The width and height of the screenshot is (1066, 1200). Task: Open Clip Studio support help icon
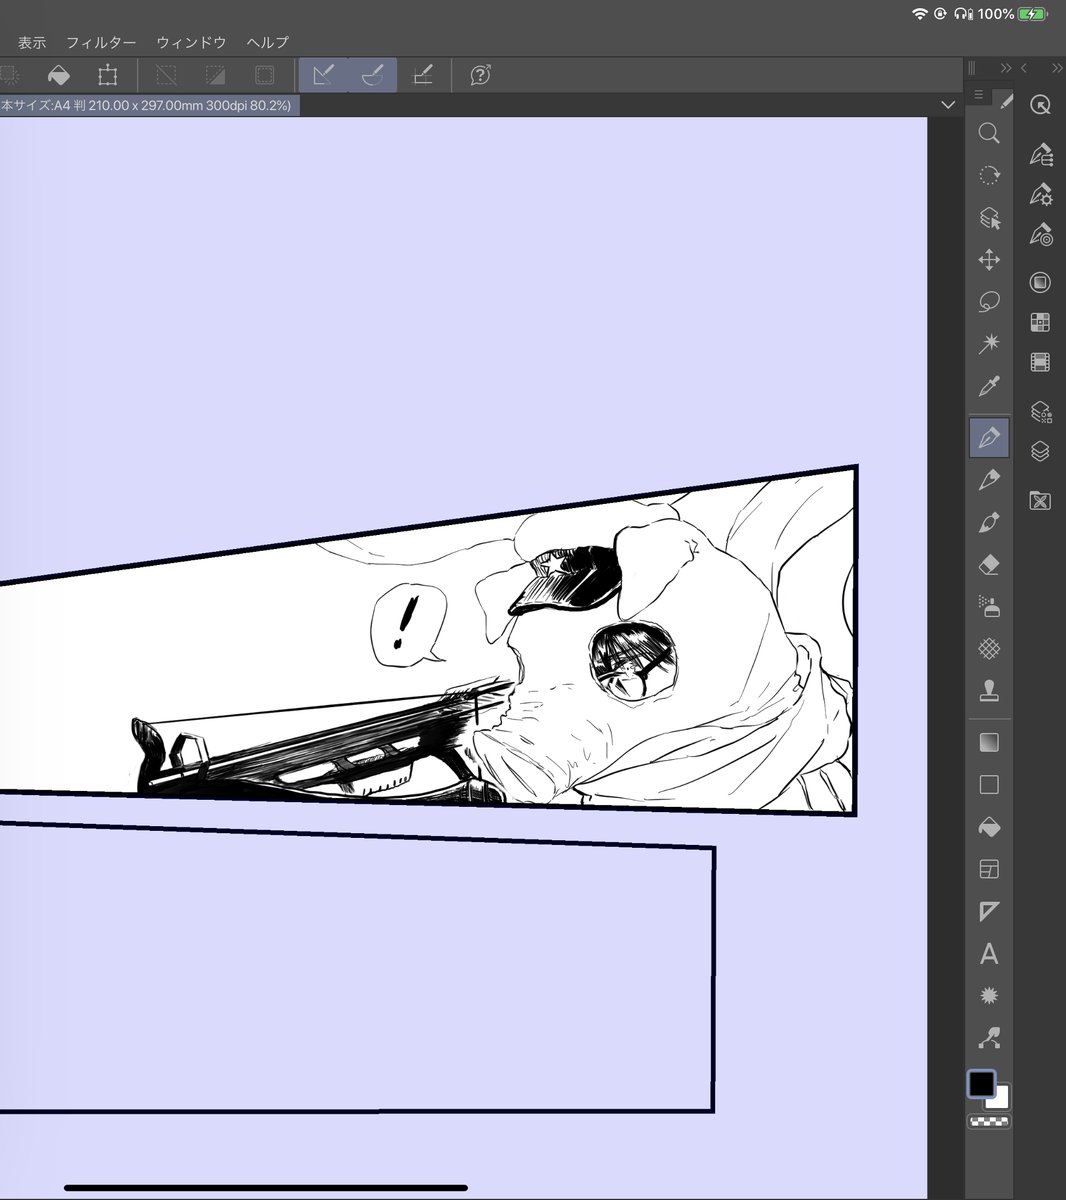(480, 75)
